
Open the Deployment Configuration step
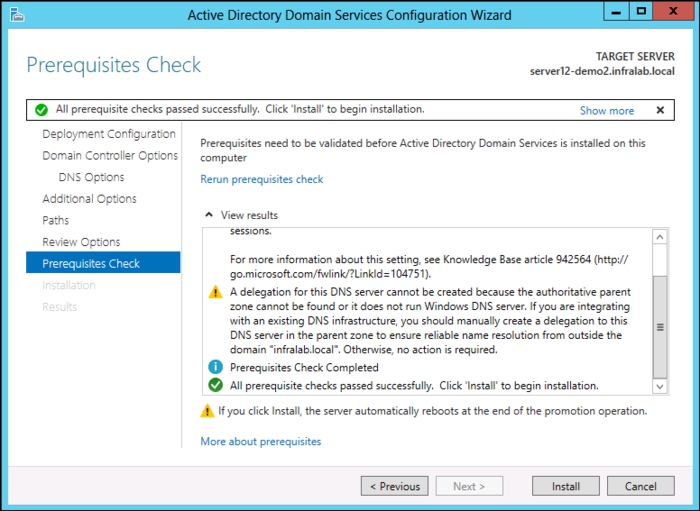tap(108, 134)
